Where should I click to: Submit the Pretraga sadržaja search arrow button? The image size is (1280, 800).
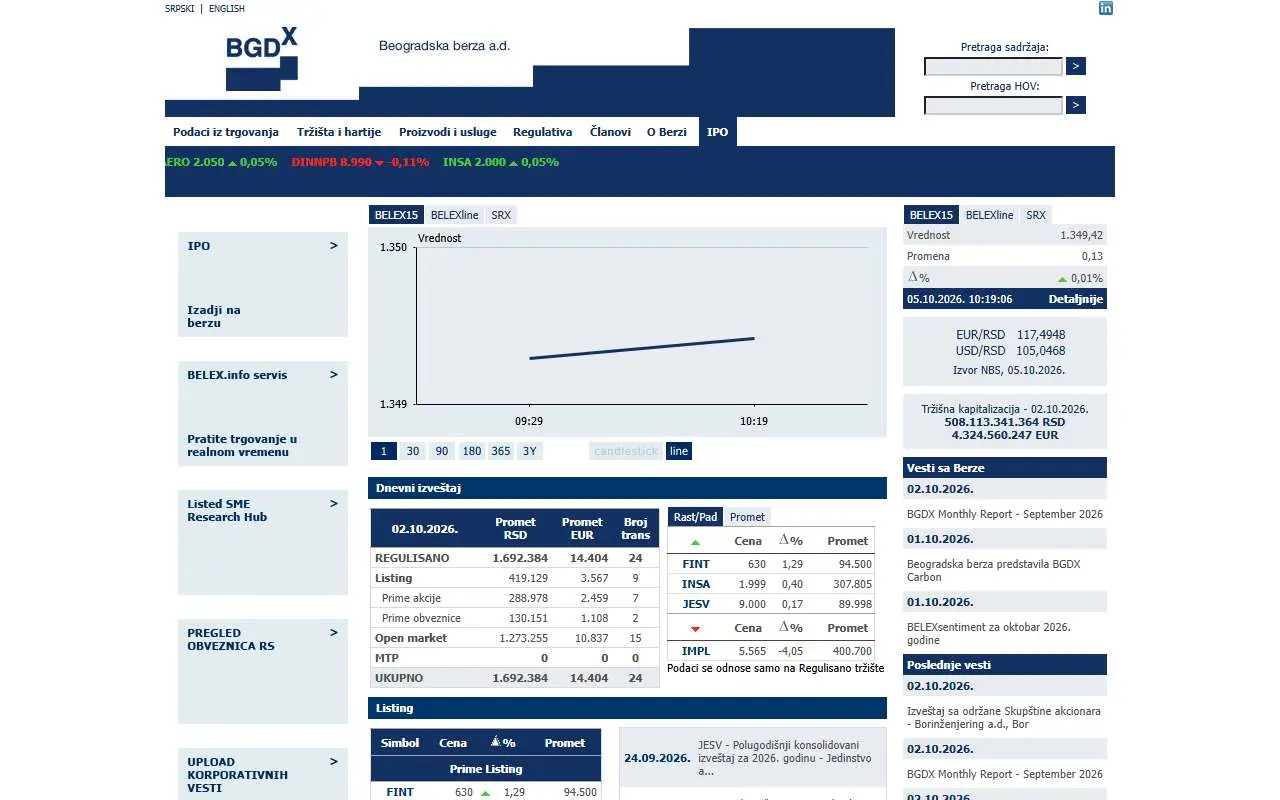click(x=1076, y=66)
